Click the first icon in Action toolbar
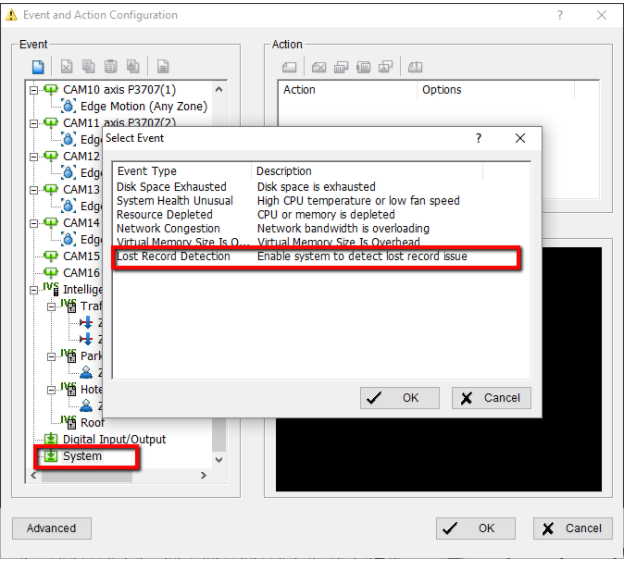Viewport: 626px width, 561px height. coord(290,67)
